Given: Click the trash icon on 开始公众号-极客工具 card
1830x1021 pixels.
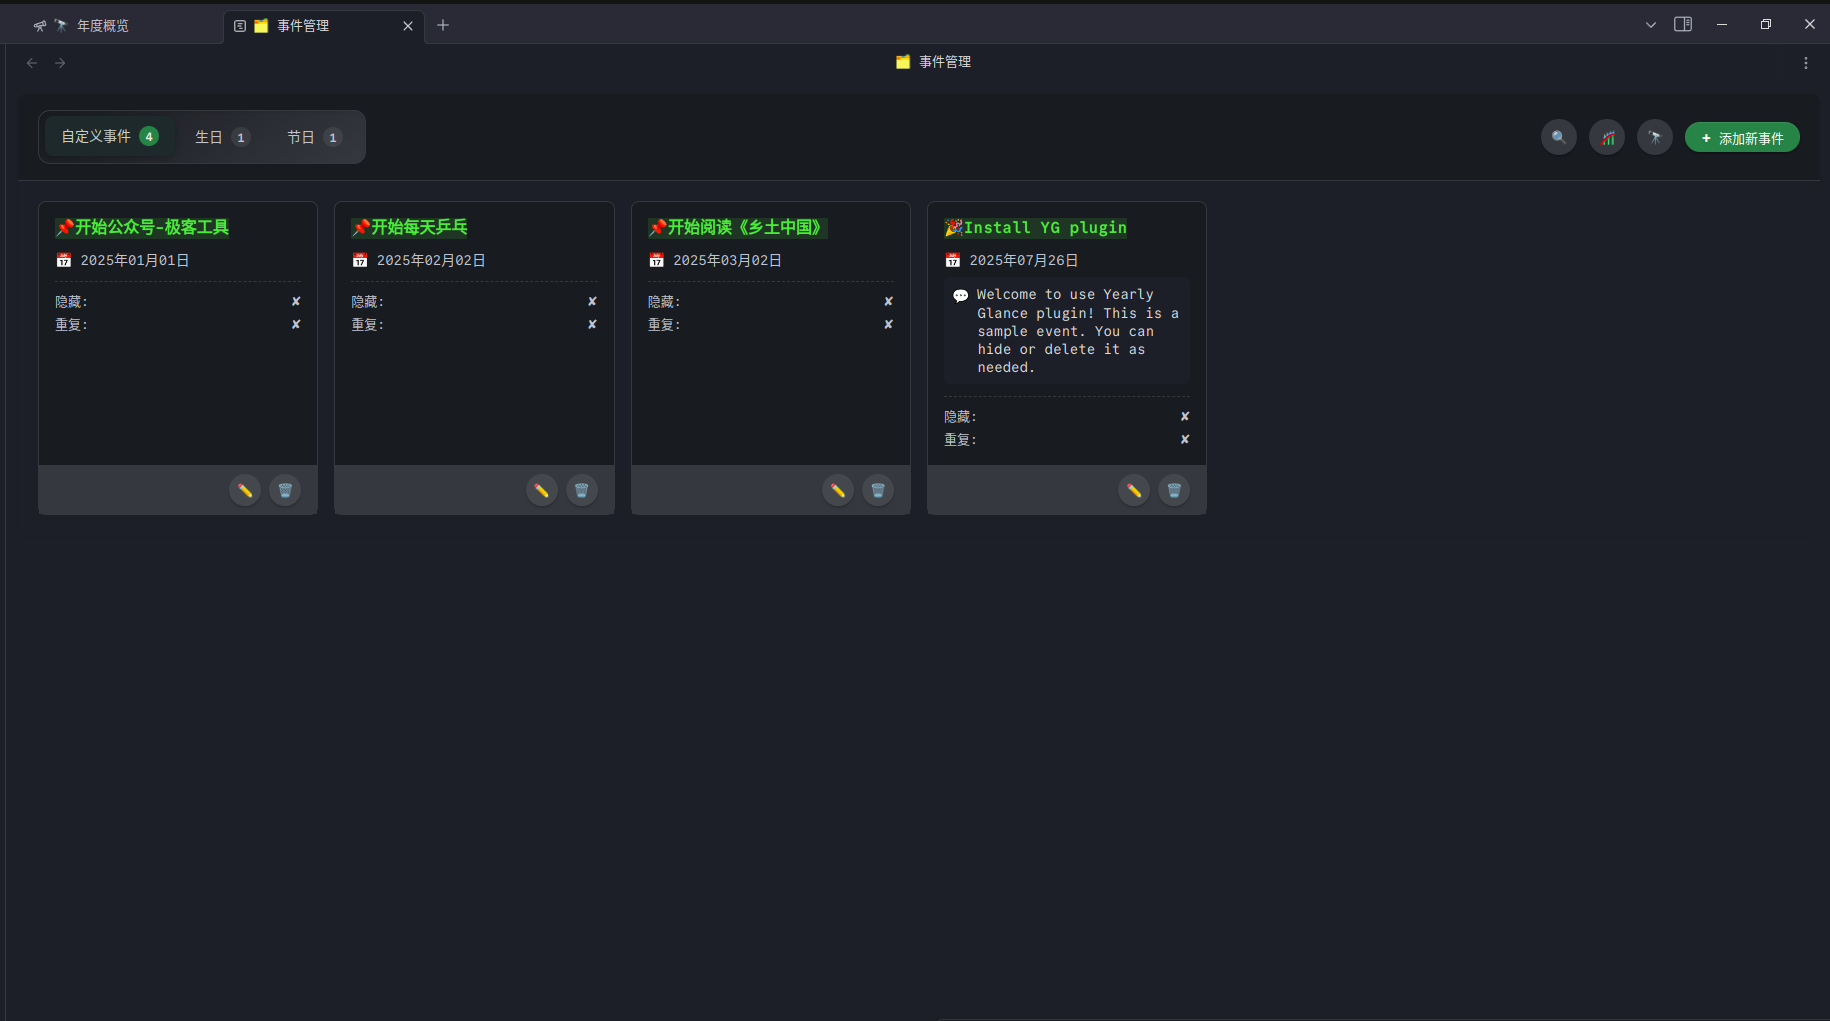Looking at the screenshot, I should pyautogui.click(x=285, y=490).
